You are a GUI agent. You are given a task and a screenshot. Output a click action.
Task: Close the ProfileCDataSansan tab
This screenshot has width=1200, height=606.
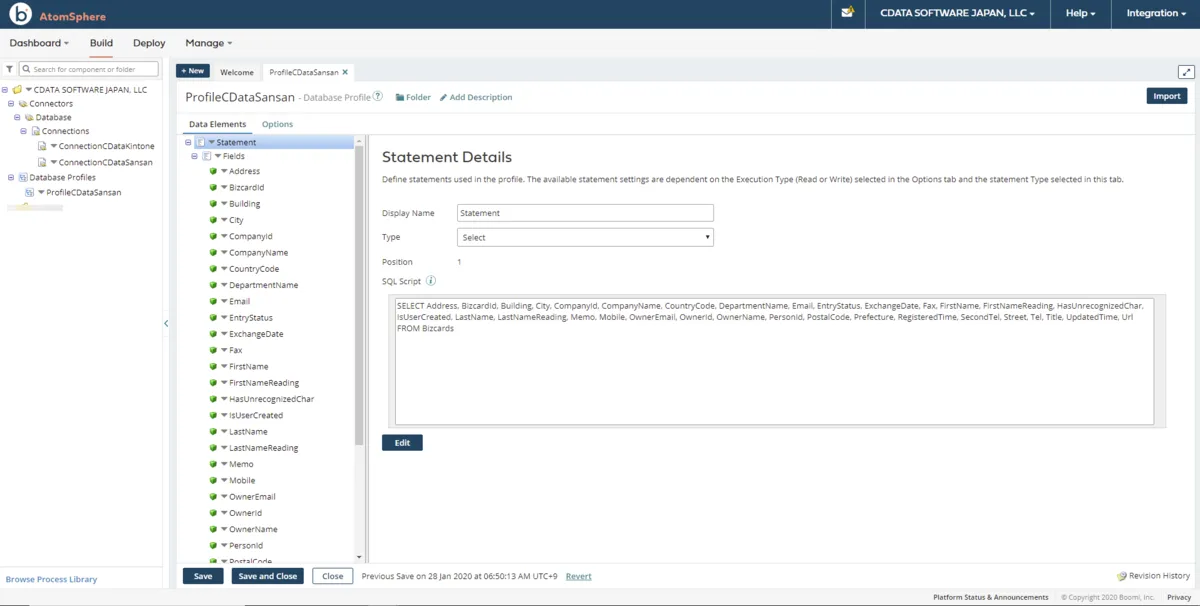pos(346,72)
